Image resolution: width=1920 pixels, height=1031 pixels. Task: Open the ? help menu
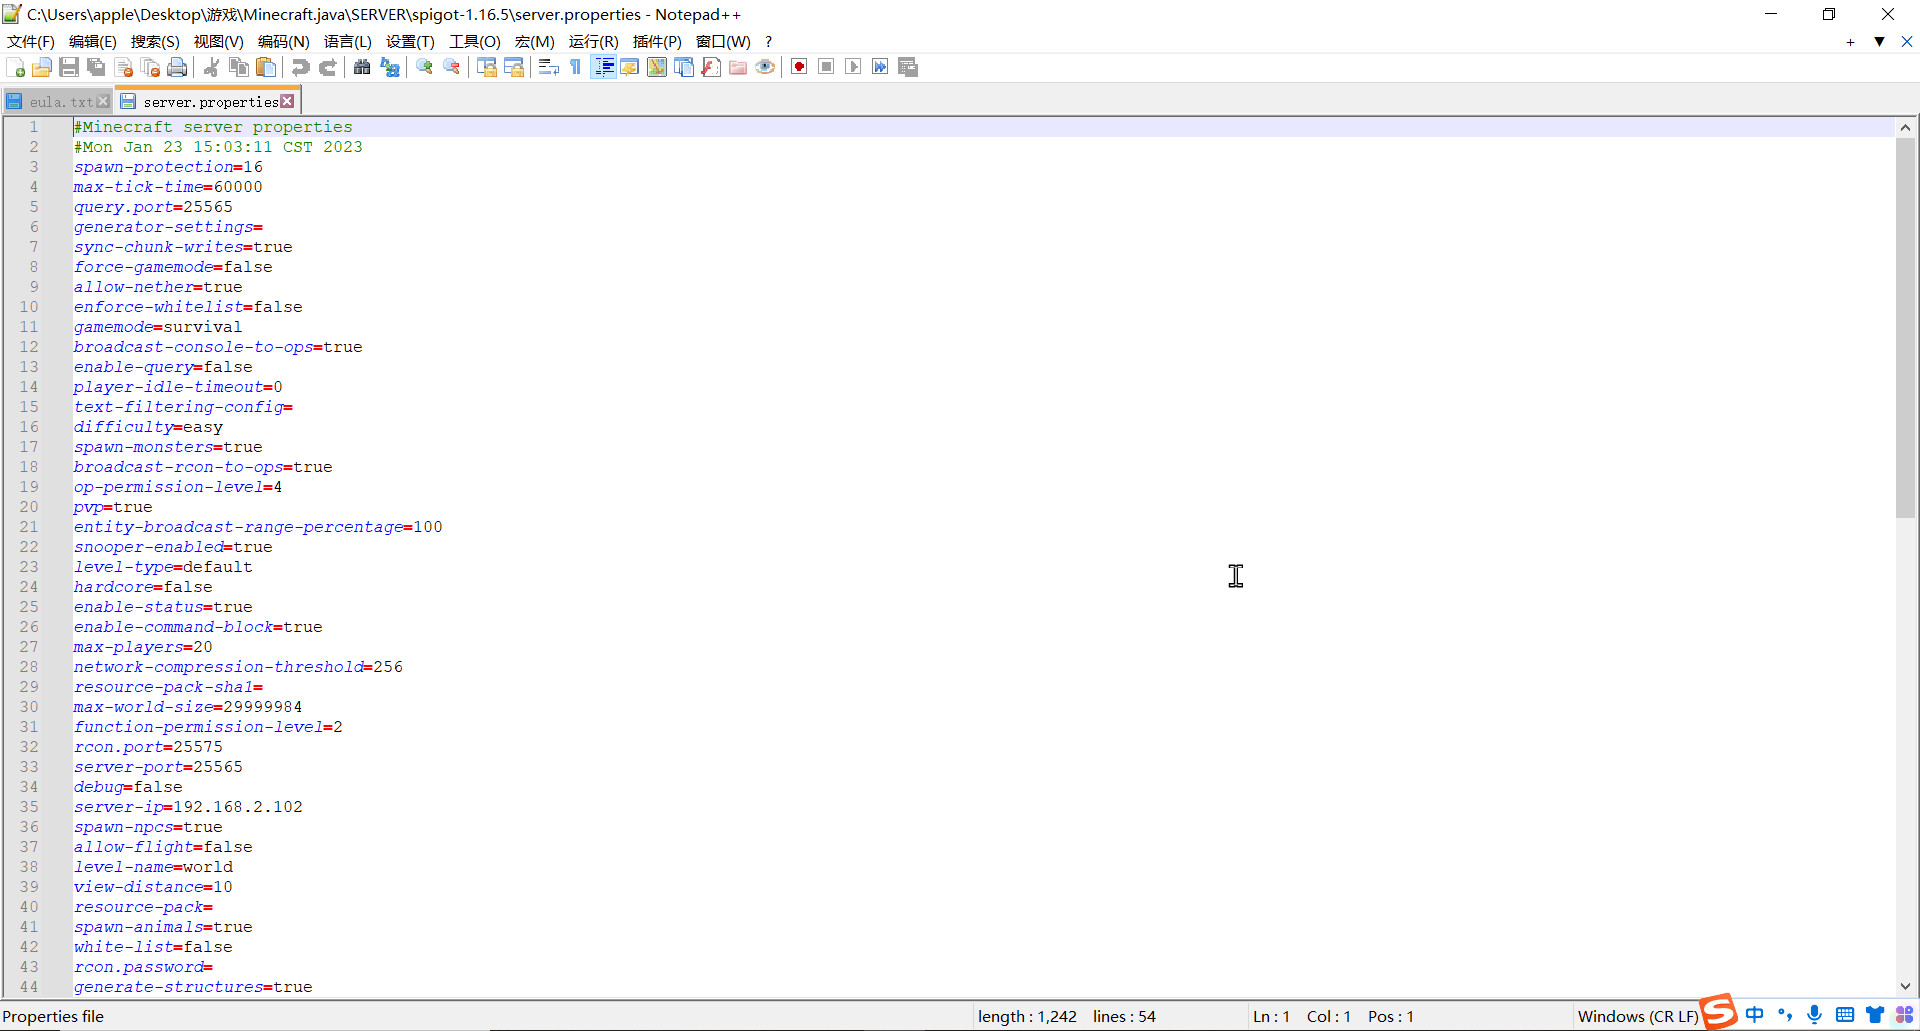(768, 41)
